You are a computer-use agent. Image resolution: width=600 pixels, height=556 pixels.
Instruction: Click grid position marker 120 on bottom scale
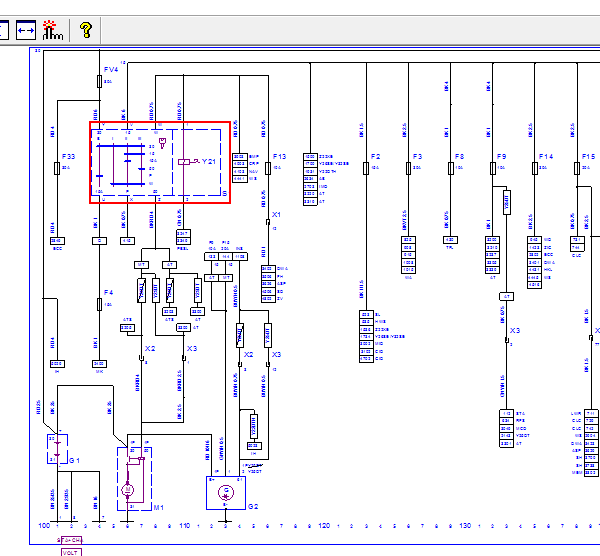[324, 526]
